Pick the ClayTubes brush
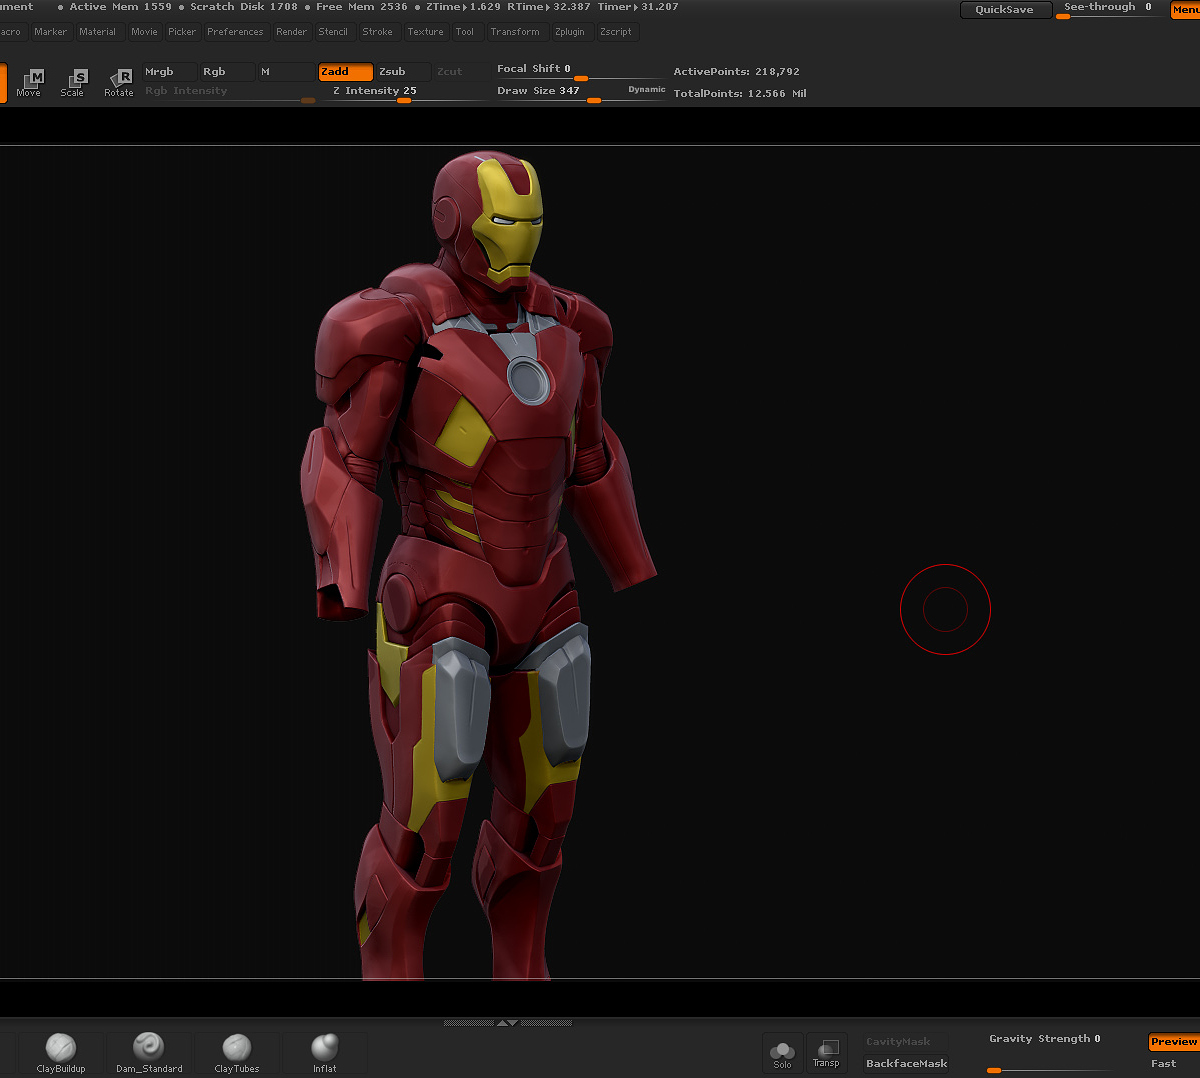Screen dimensions: 1200x1078 point(237,1053)
